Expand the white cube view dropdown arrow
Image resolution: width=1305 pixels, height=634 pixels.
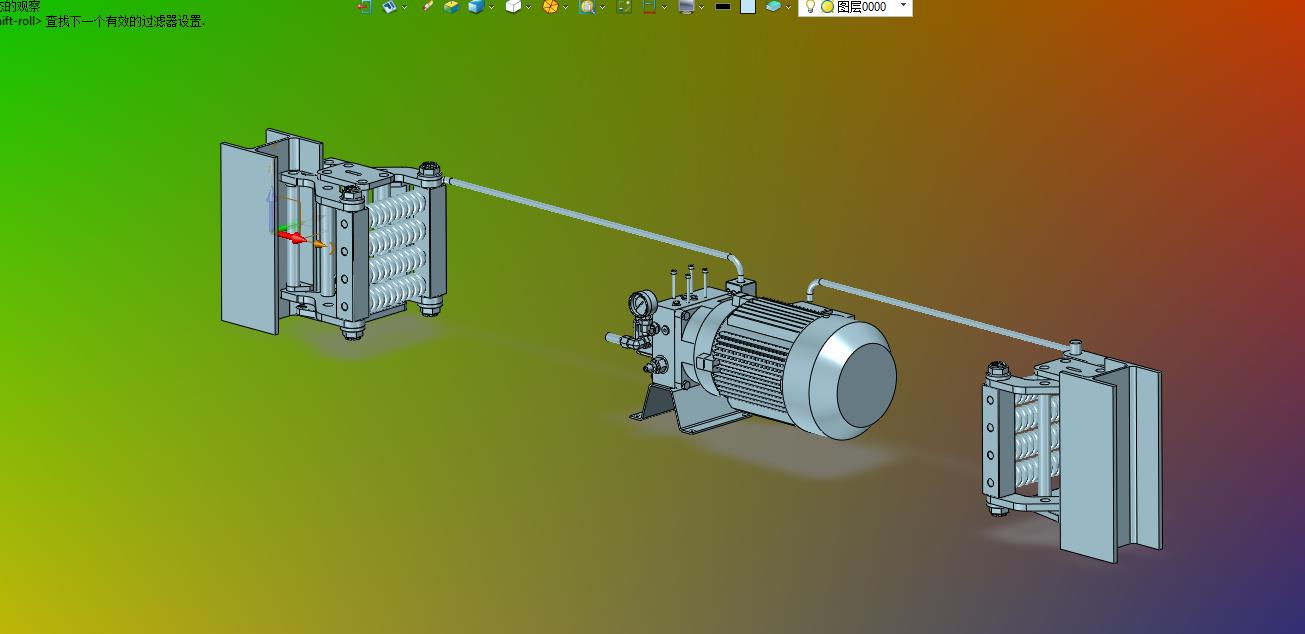tap(529, 7)
